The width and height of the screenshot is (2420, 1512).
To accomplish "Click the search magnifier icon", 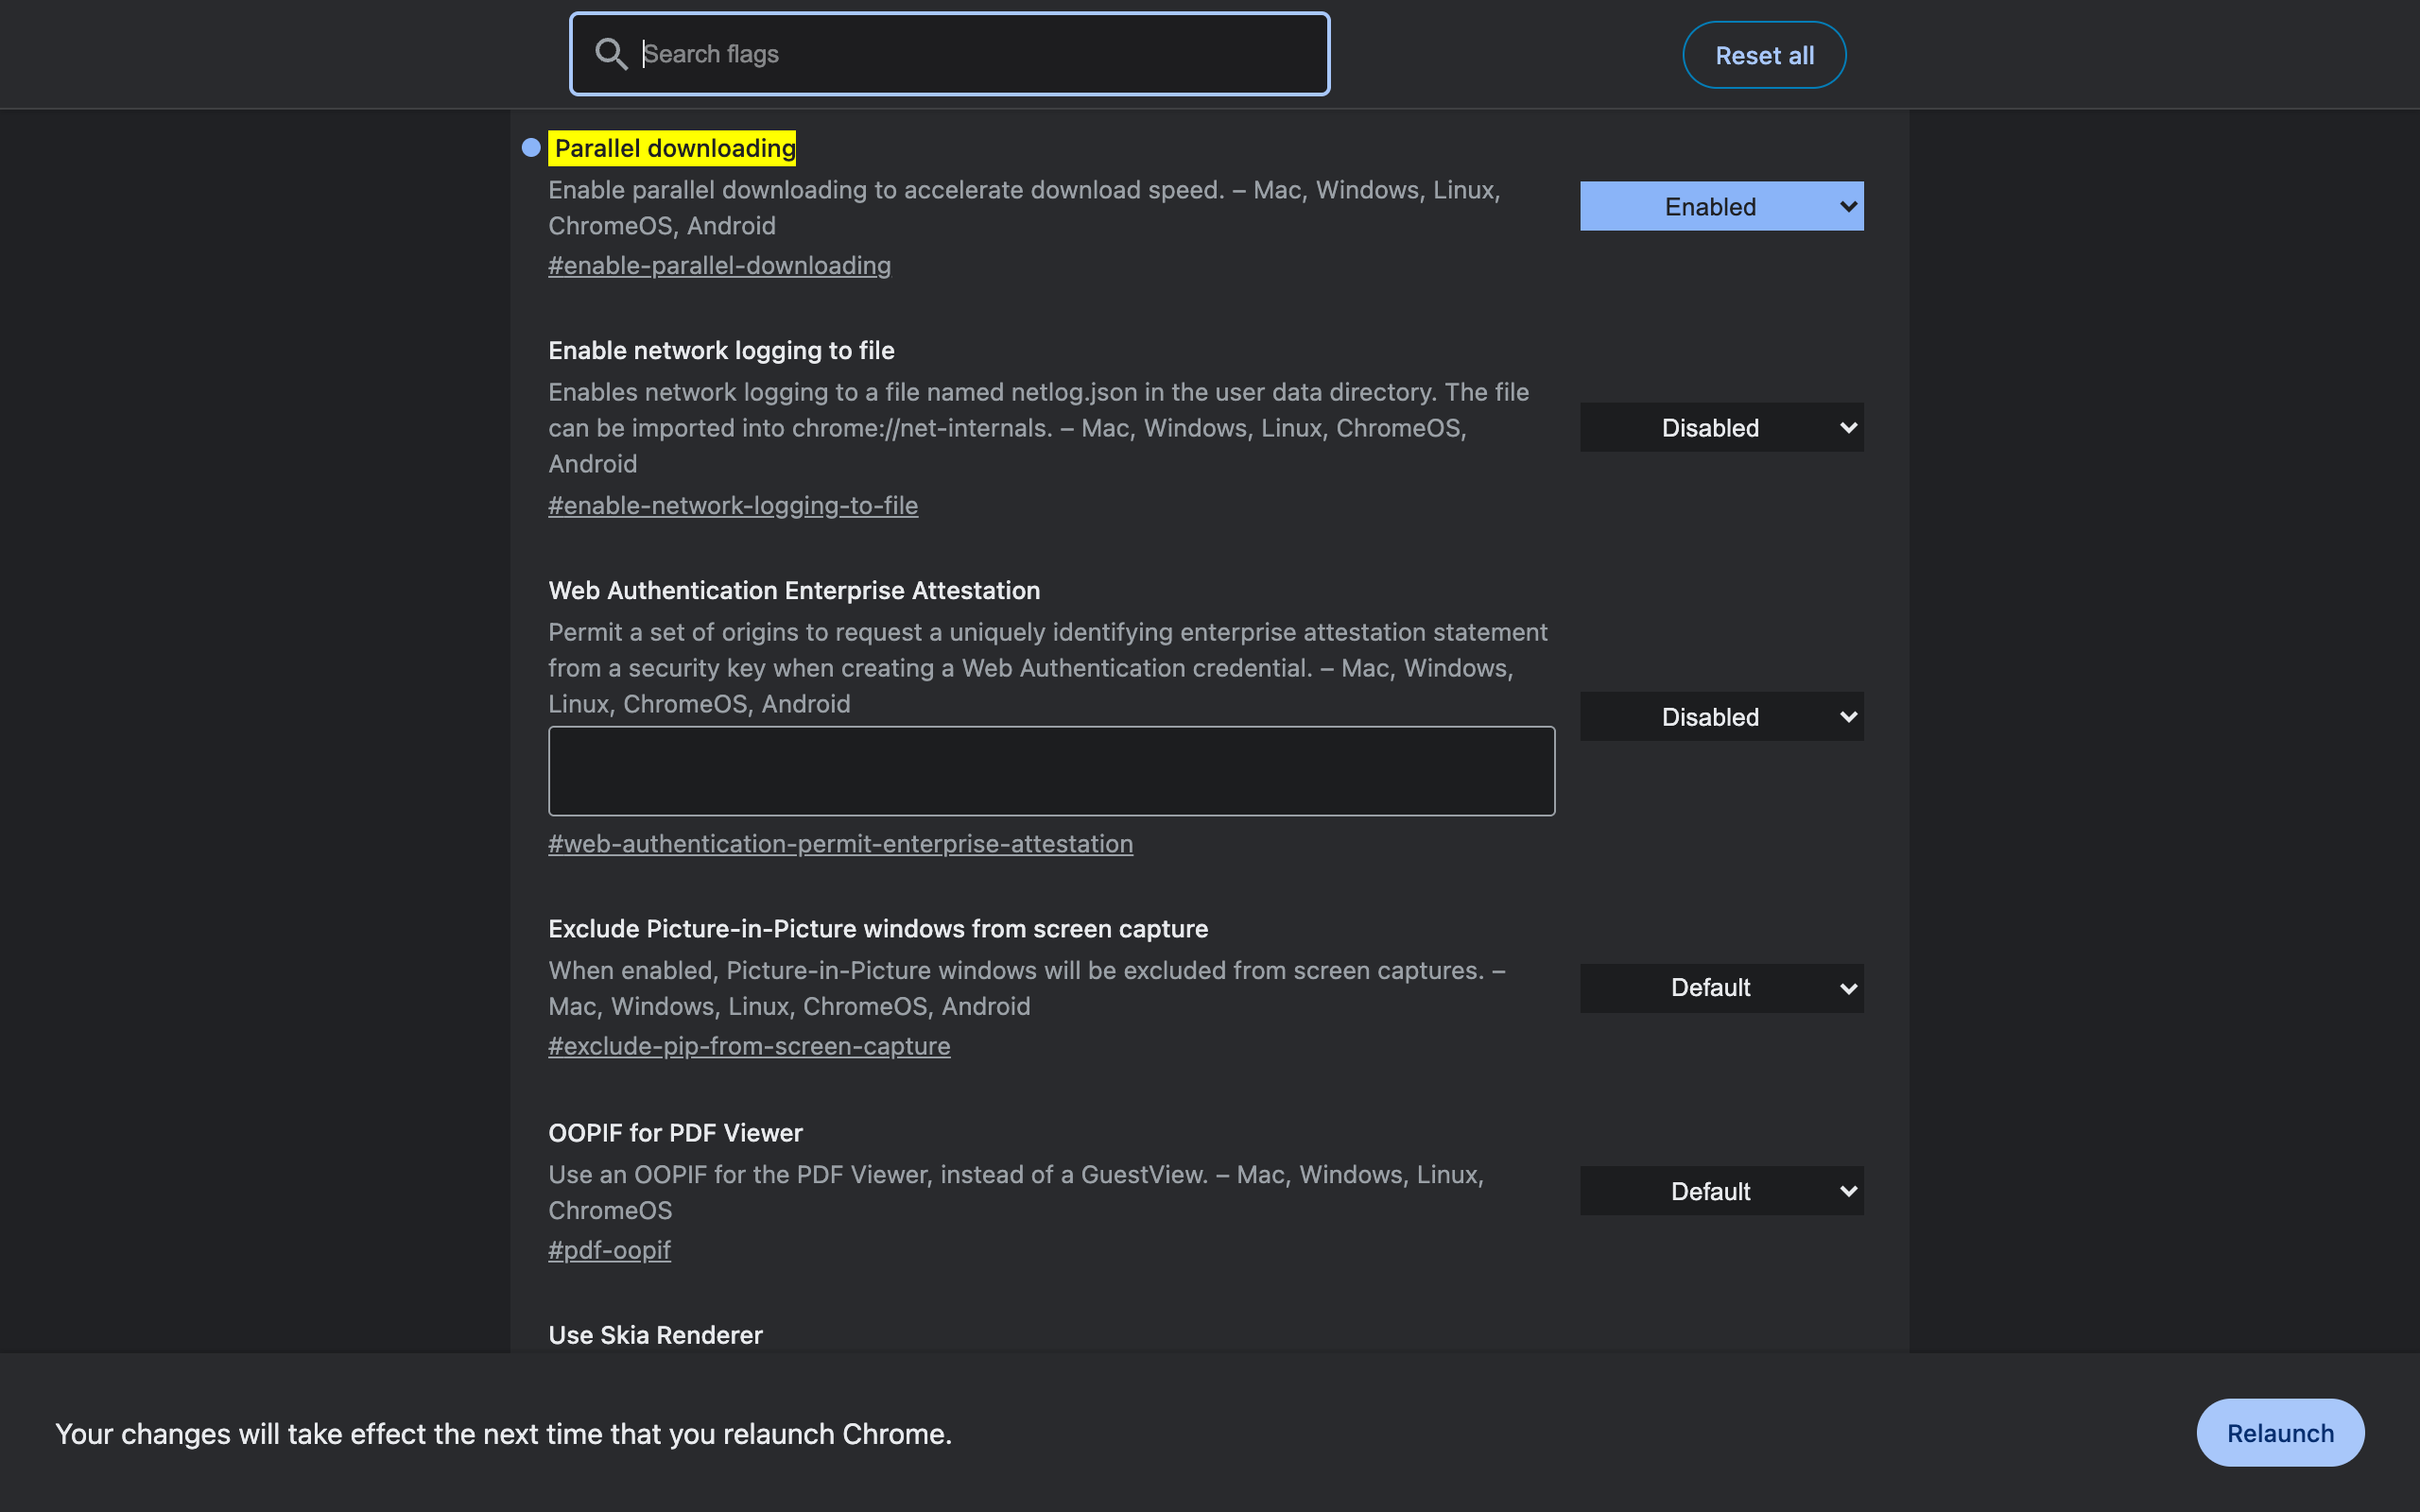I will tap(611, 54).
